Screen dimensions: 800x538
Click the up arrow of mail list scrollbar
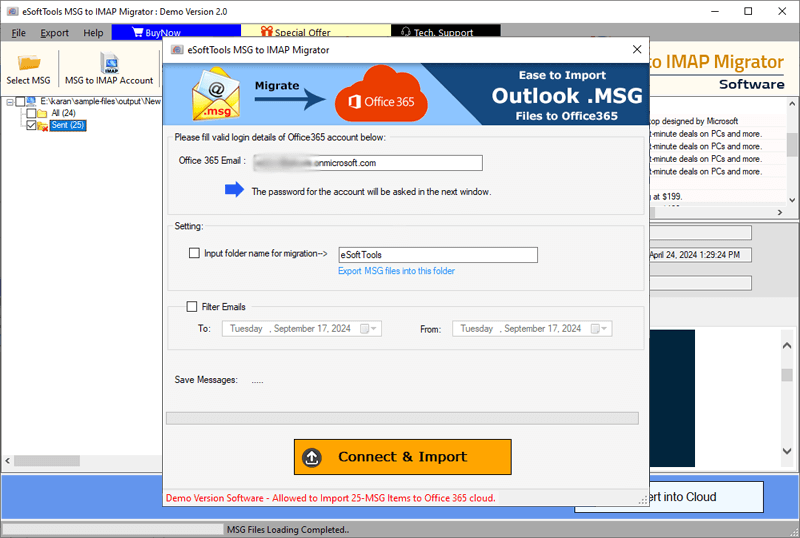(x=792, y=104)
